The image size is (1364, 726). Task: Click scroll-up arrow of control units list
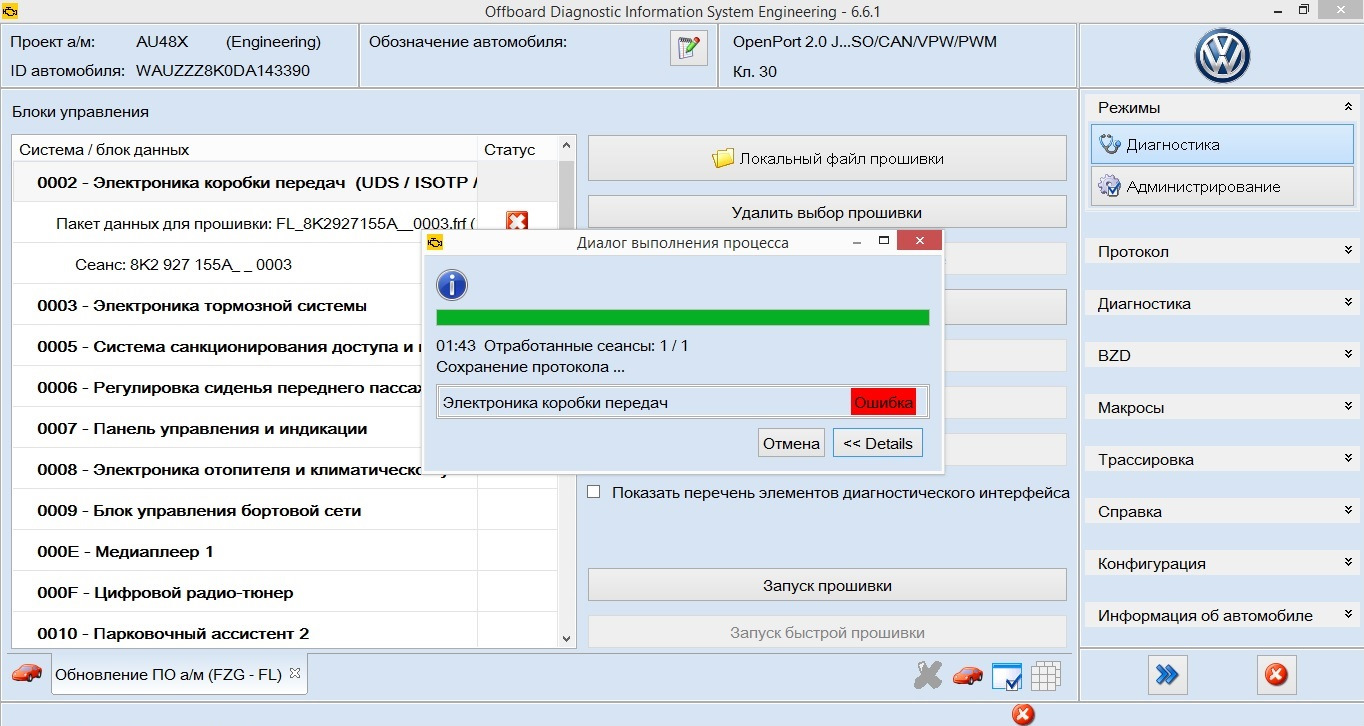tap(567, 145)
